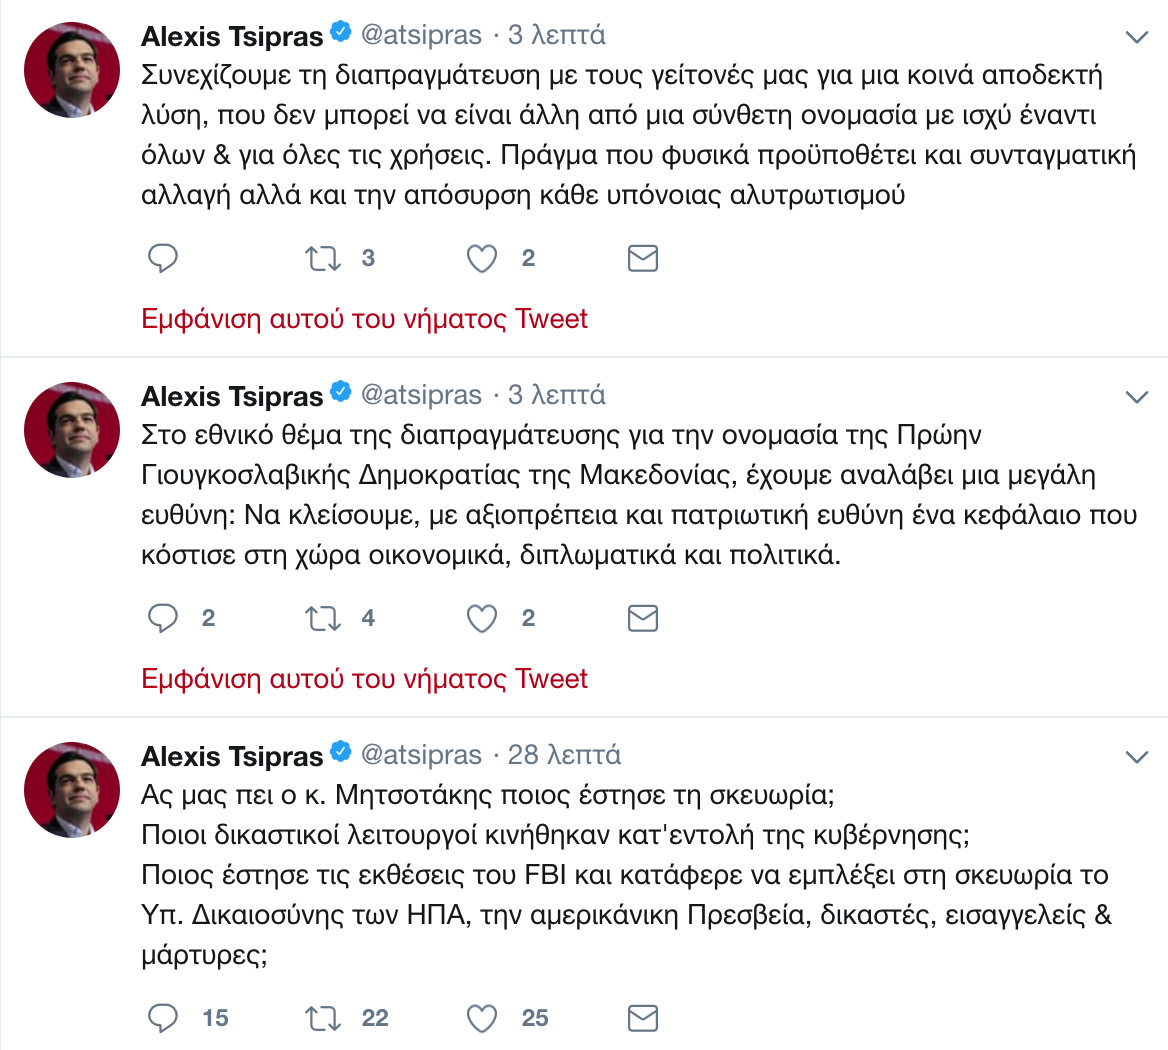Retweet the second tweet with 4 retweets
Viewport: 1168px width, 1050px height.
click(323, 619)
